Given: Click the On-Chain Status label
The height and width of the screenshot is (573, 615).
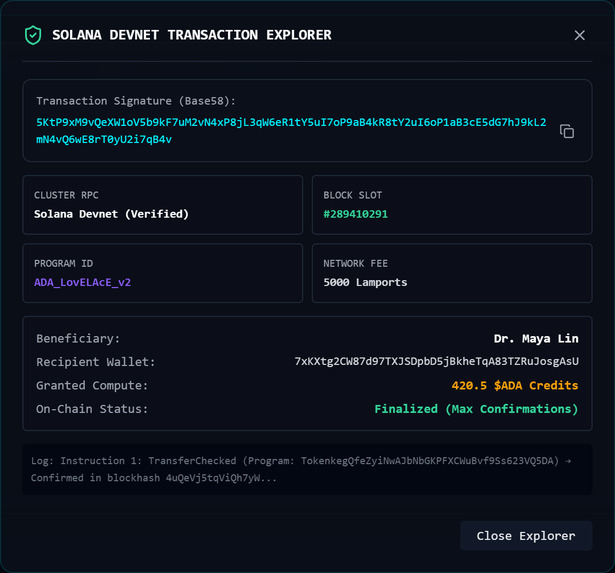Looking at the screenshot, I should [92, 409].
